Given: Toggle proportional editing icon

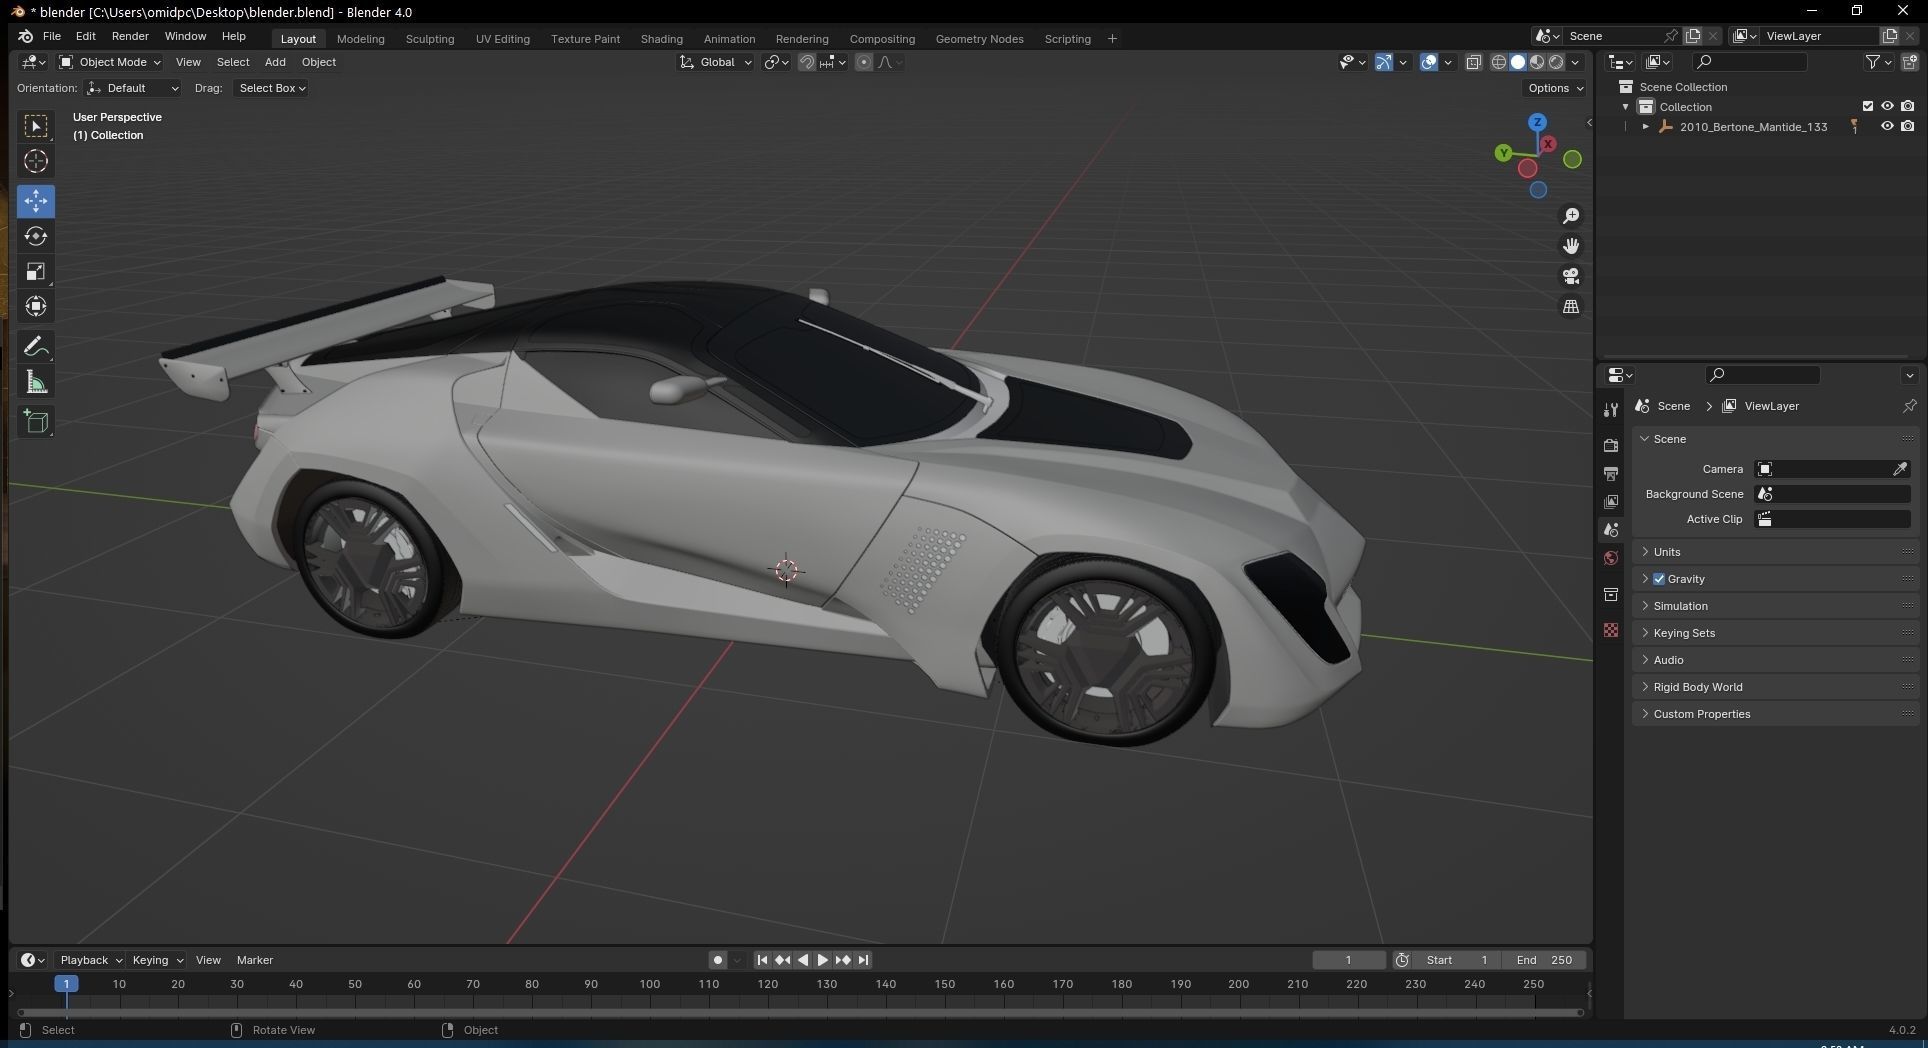Looking at the screenshot, I should 864,62.
